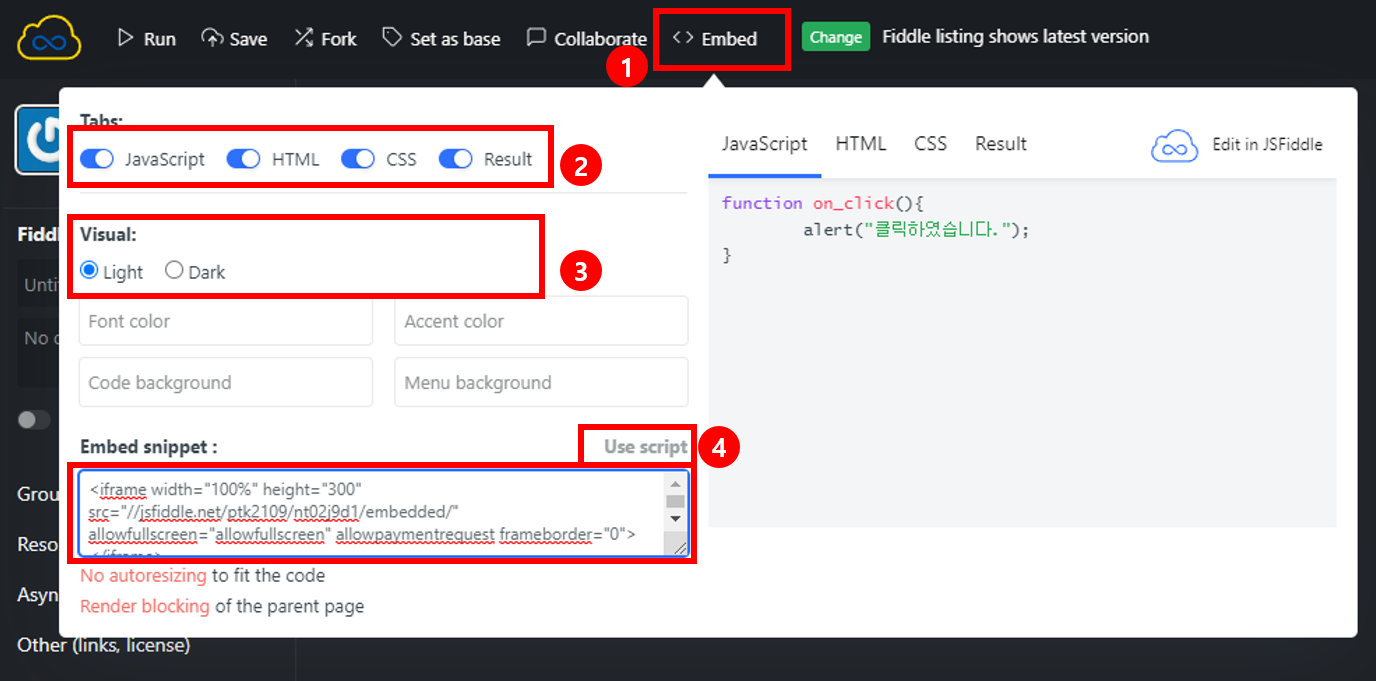This screenshot has width=1376, height=681.
Task: Open the Embed panel
Action: coord(714,38)
